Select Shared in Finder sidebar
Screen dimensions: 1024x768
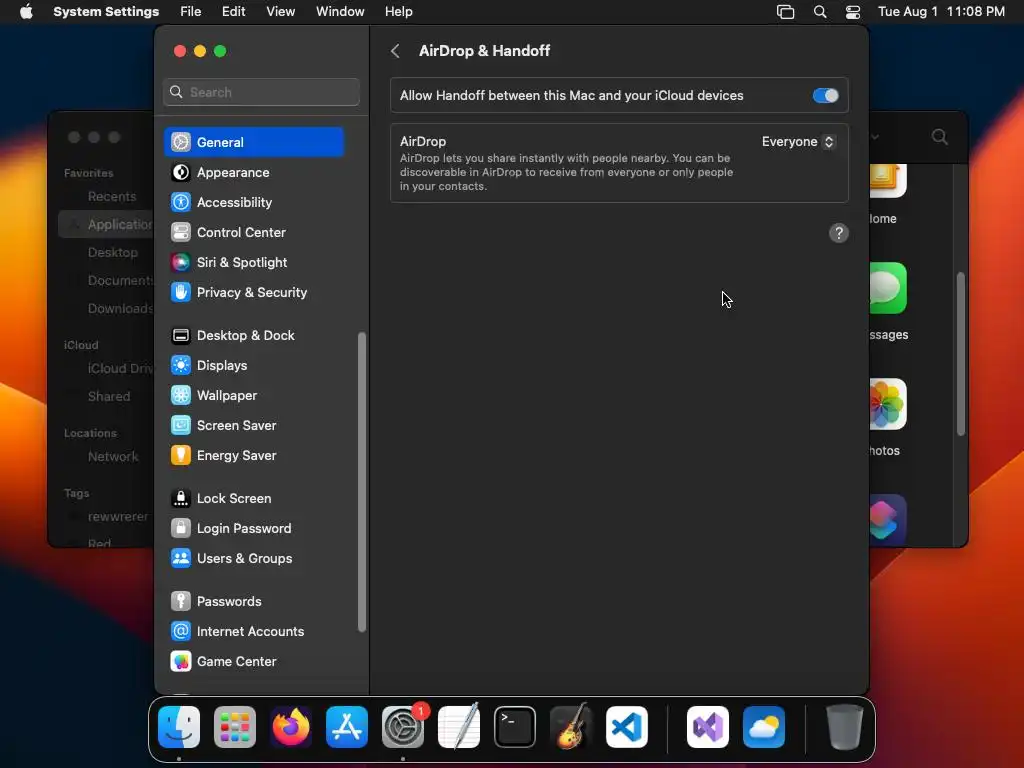point(109,396)
